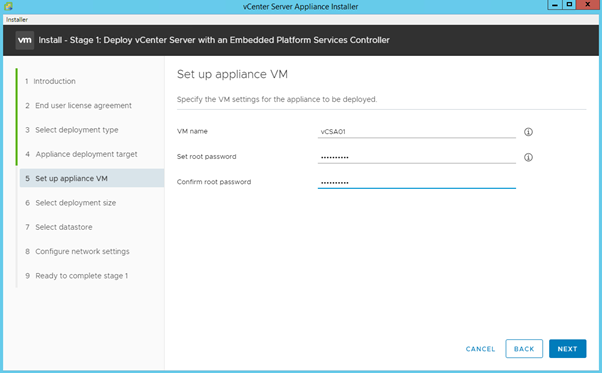Screen dimensions: 602x373
Task: Click the vm logo in header
Action: (x=25, y=40)
